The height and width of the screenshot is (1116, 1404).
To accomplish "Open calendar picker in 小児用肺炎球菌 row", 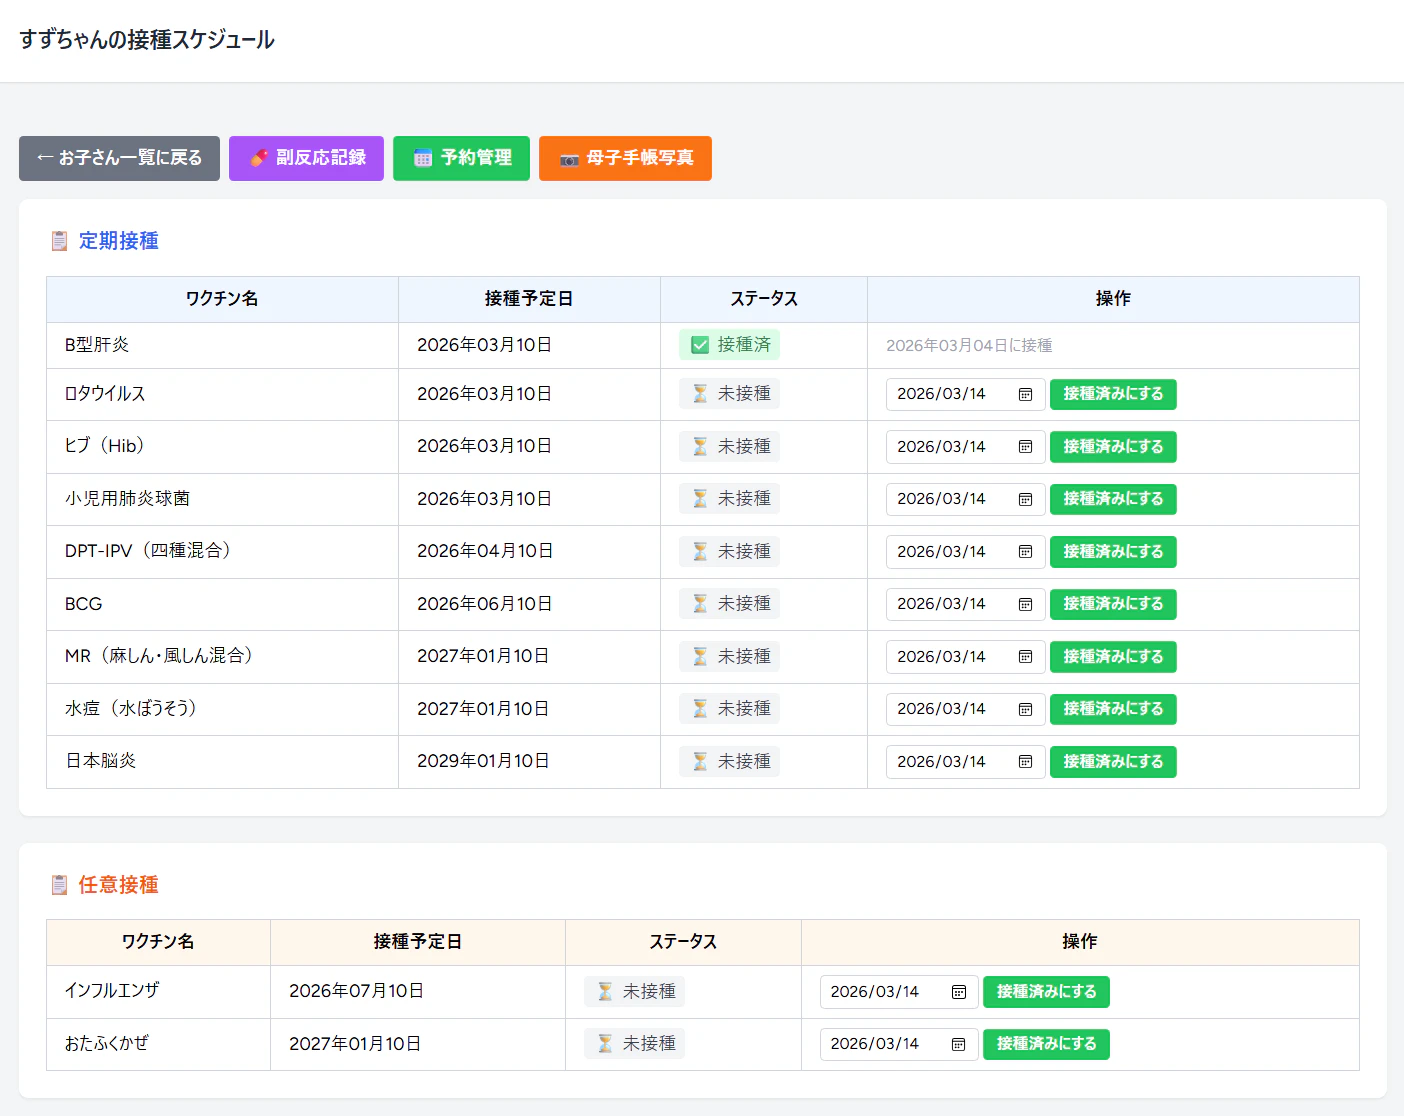I will (x=1025, y=499).
